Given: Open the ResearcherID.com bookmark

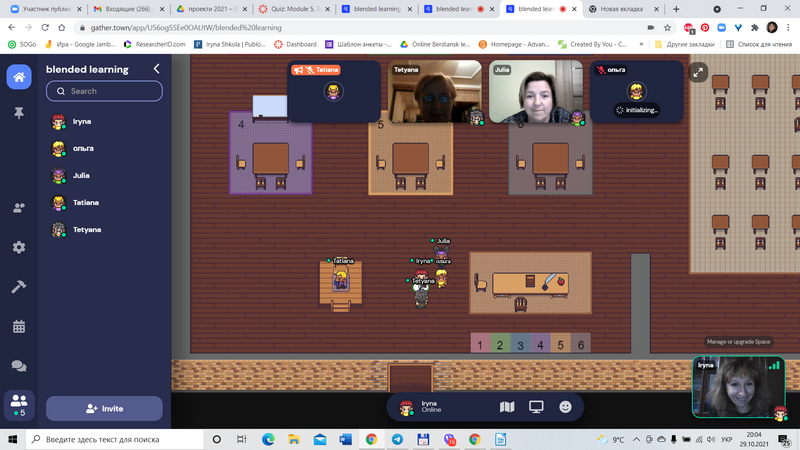Looking at the screenshot, I should 155,44.
